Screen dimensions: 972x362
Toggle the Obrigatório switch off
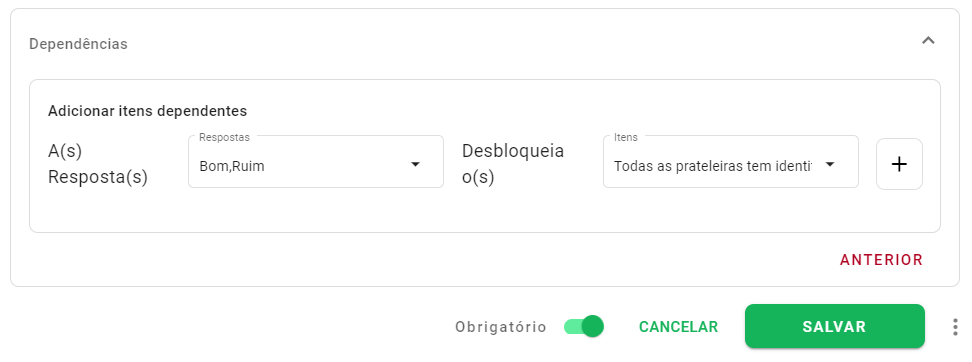(x=583, y=326)
